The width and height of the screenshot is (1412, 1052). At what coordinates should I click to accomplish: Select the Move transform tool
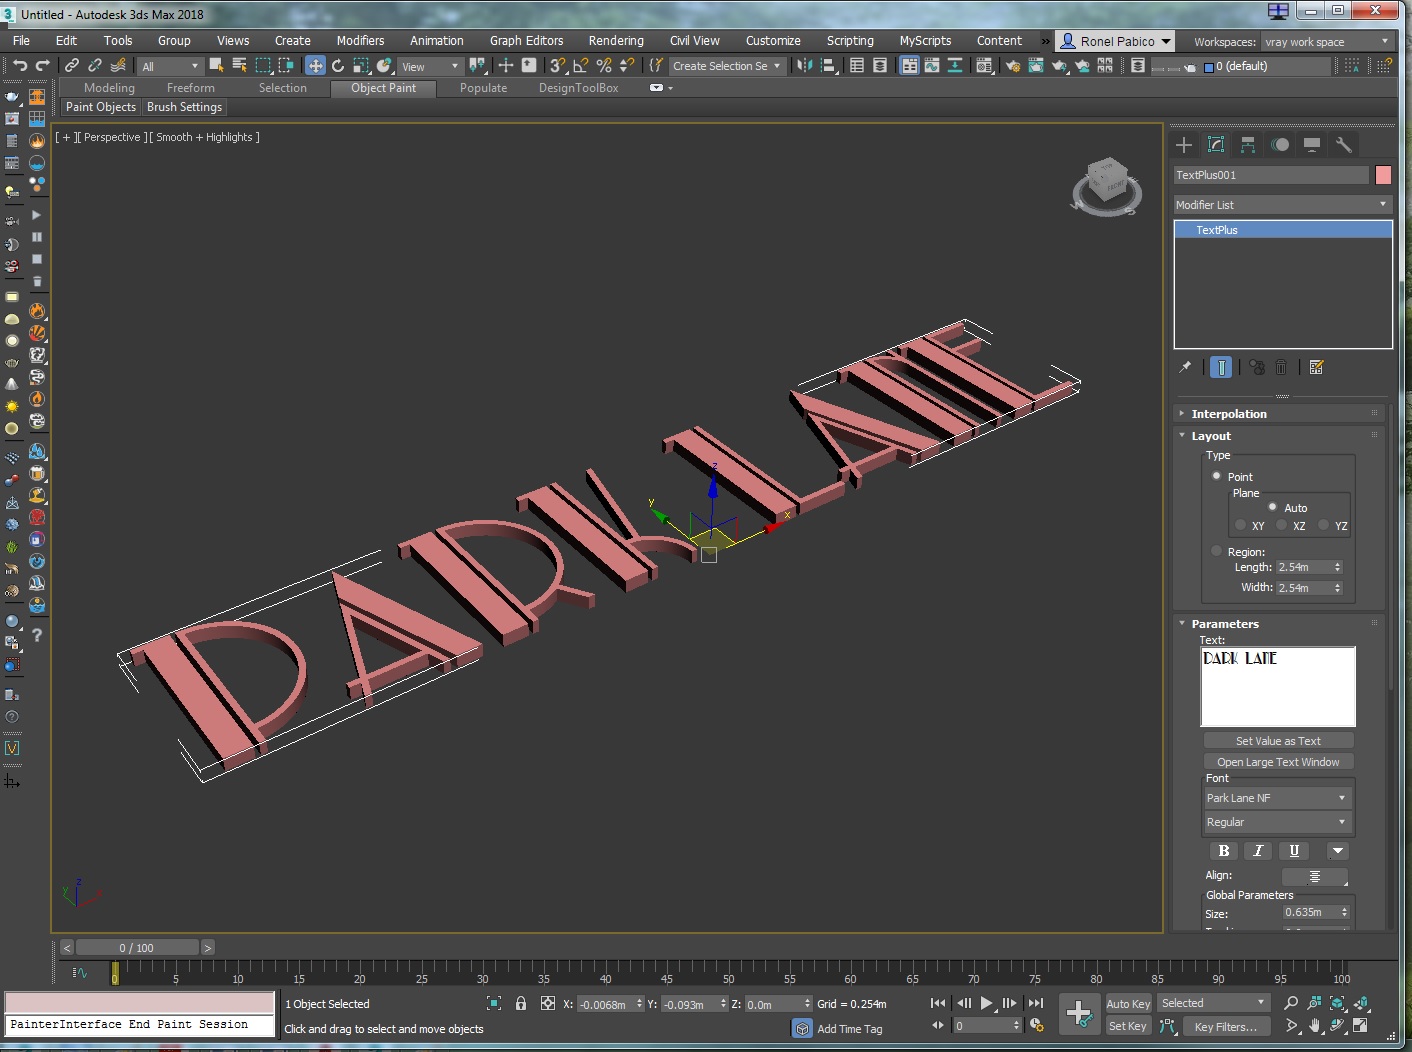(315, 66)
